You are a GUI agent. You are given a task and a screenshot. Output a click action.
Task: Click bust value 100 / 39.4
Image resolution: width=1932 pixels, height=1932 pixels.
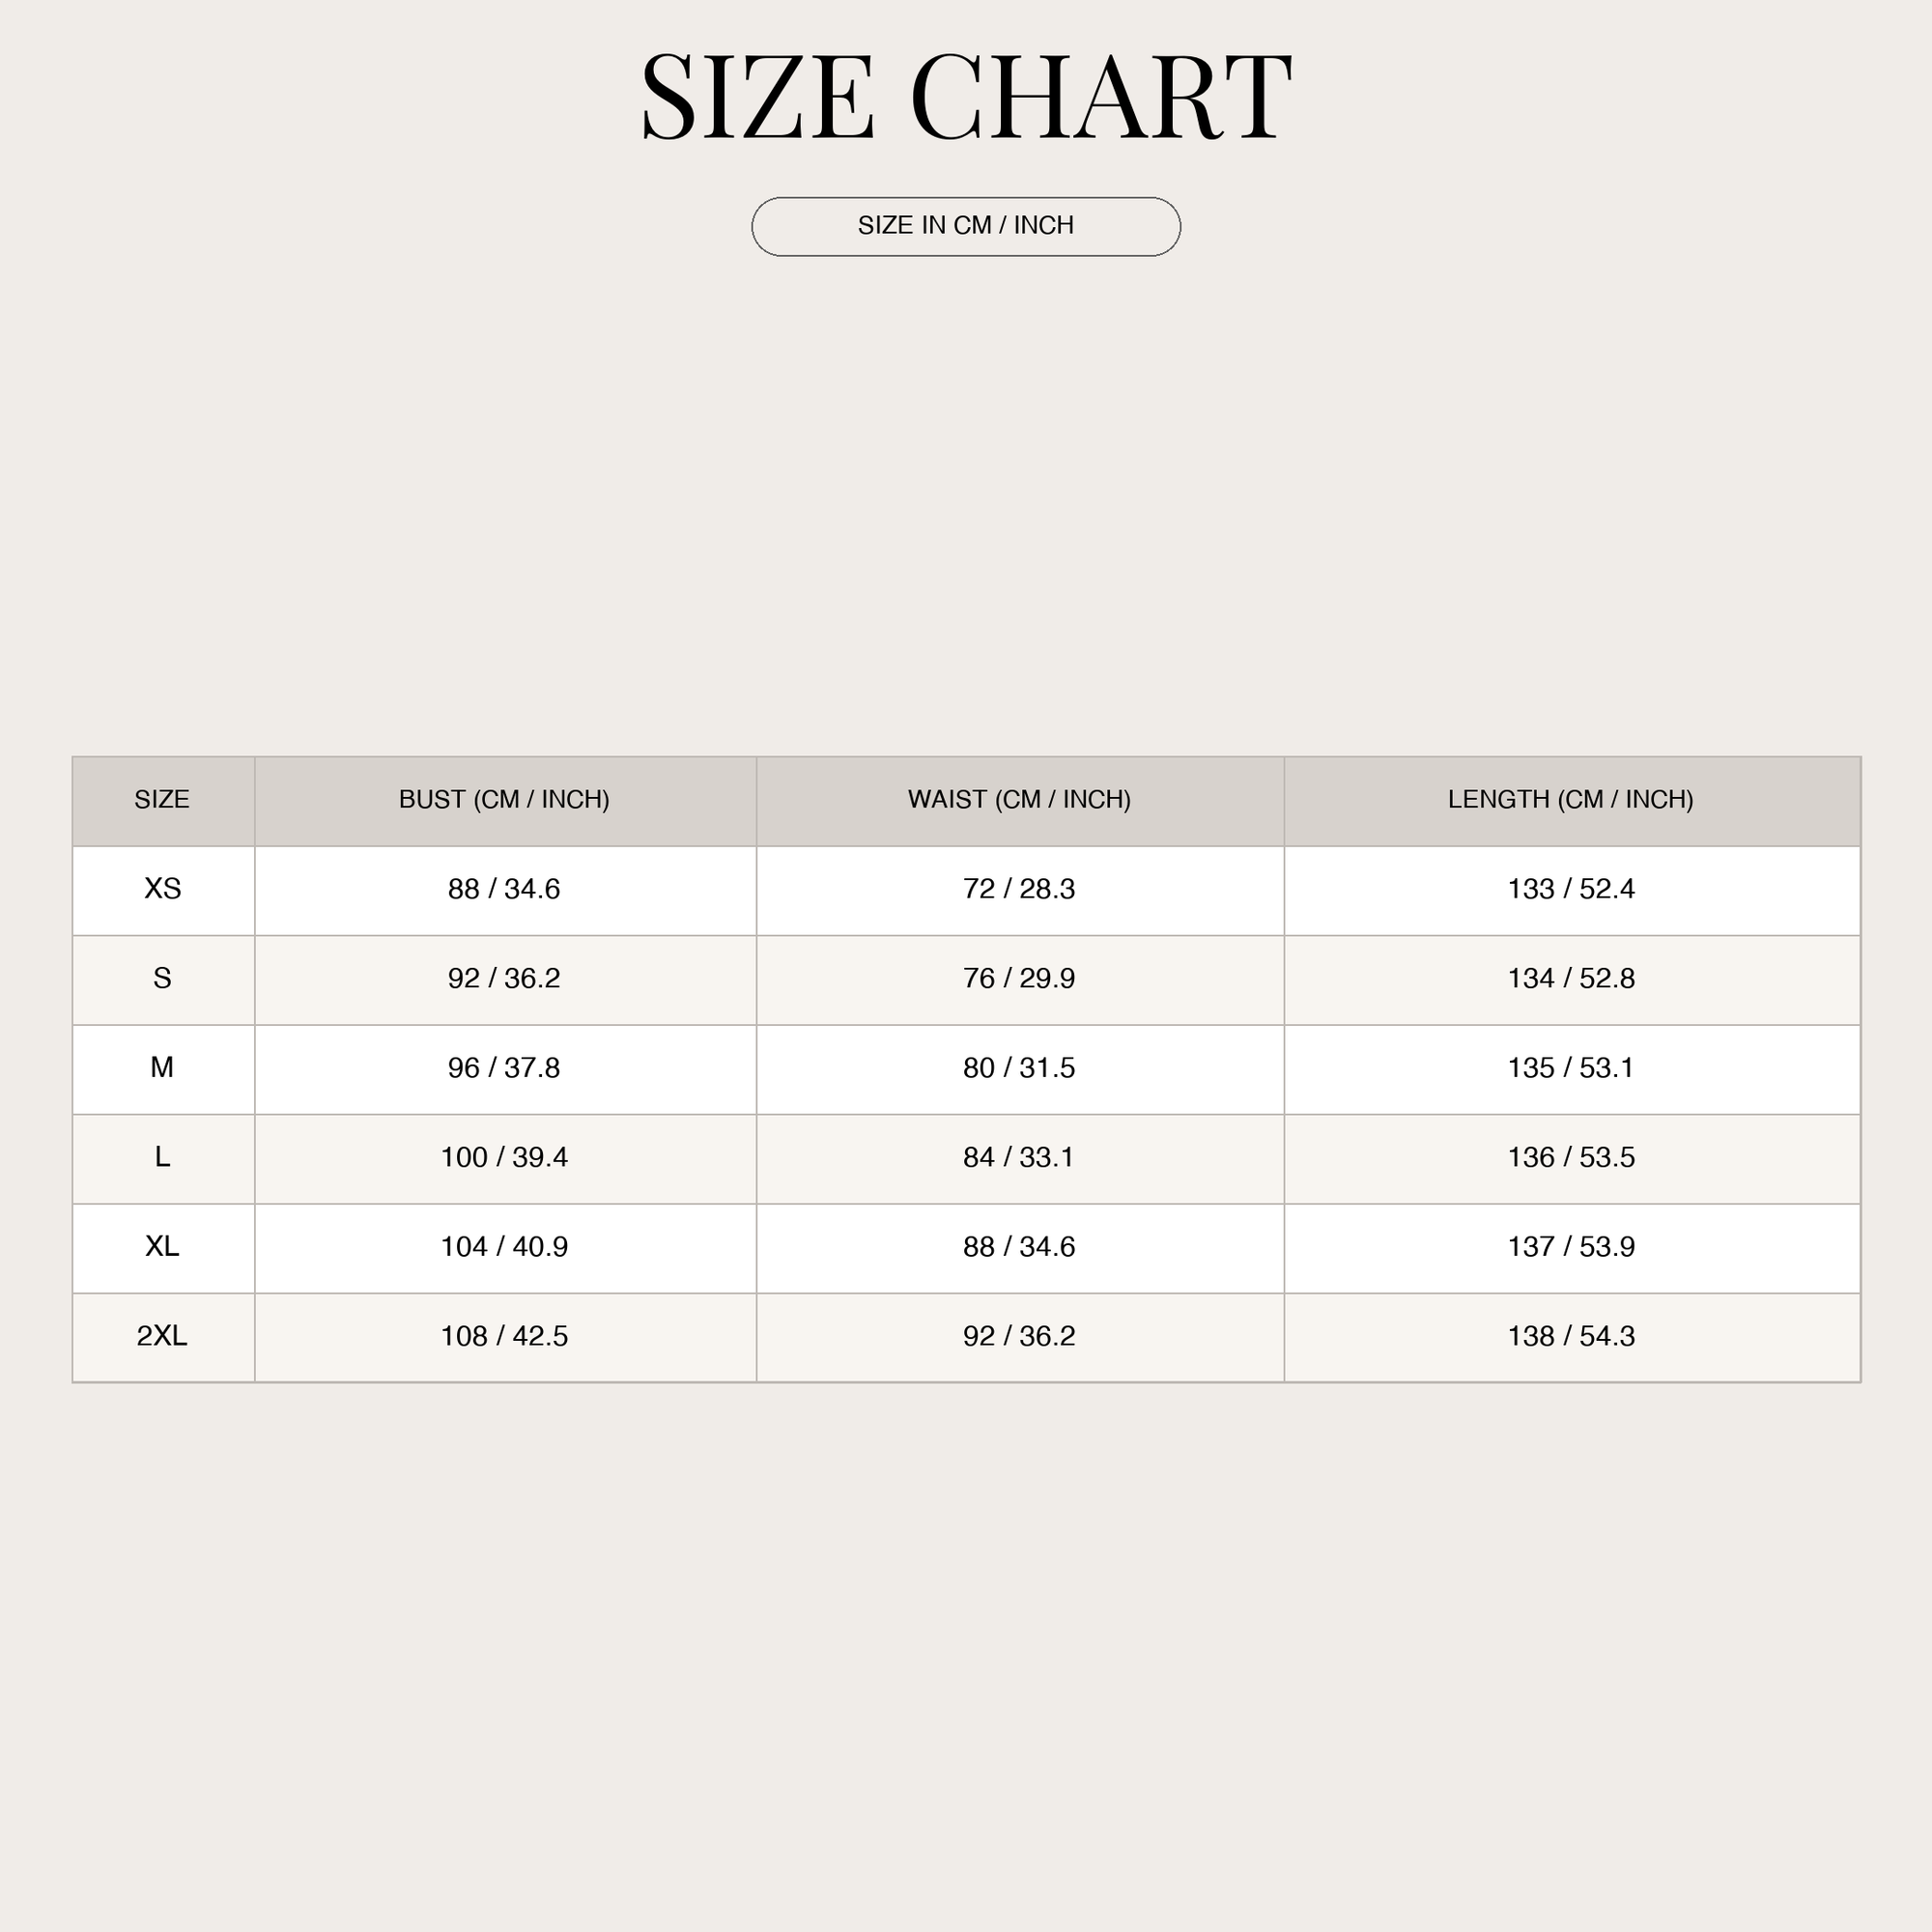[x=504, y=1157]
